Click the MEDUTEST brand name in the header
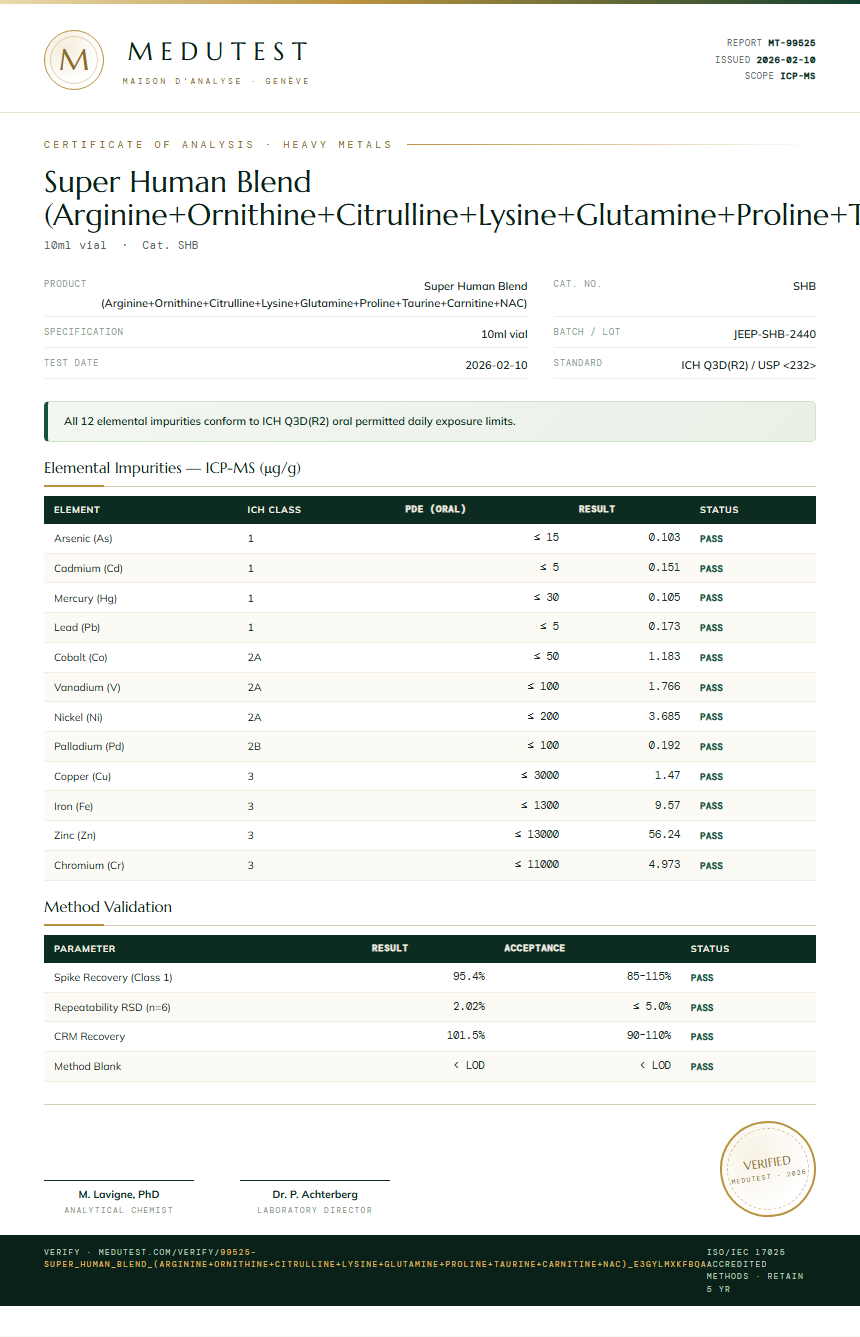860x1337 pixels. (x=217, y=52)
